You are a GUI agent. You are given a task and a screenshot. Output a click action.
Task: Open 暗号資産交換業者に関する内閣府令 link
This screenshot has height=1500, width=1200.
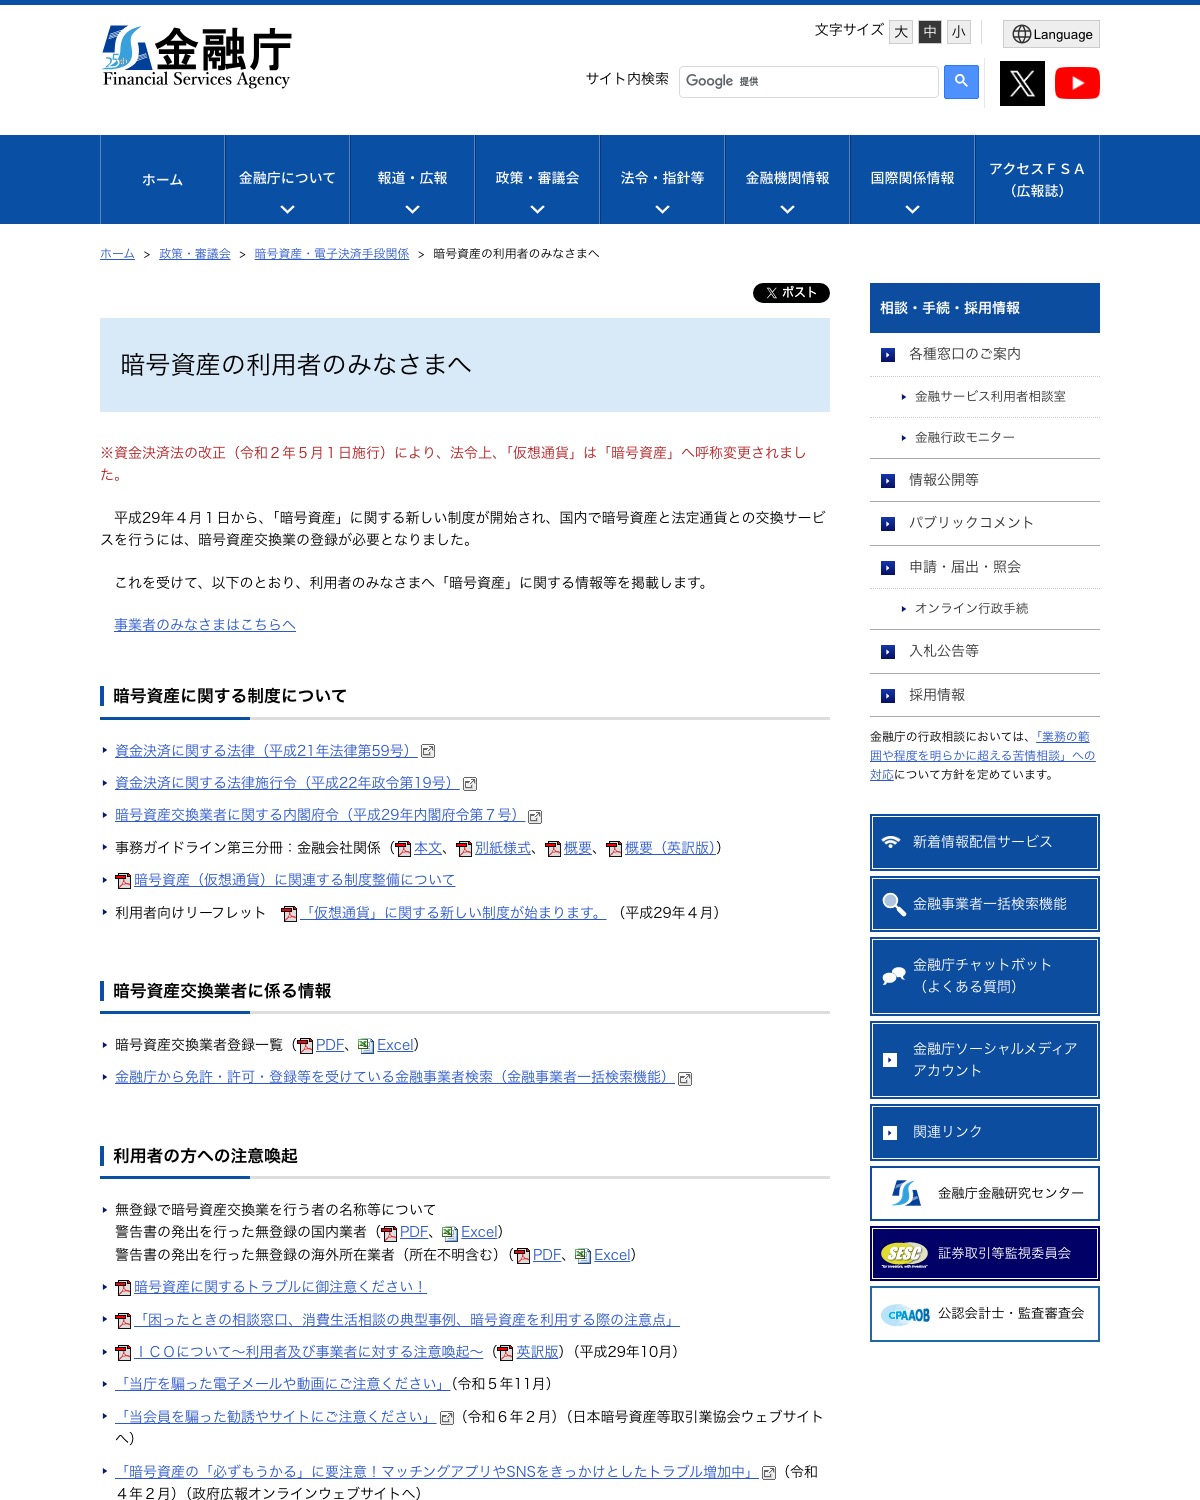[x=319, y=815]
